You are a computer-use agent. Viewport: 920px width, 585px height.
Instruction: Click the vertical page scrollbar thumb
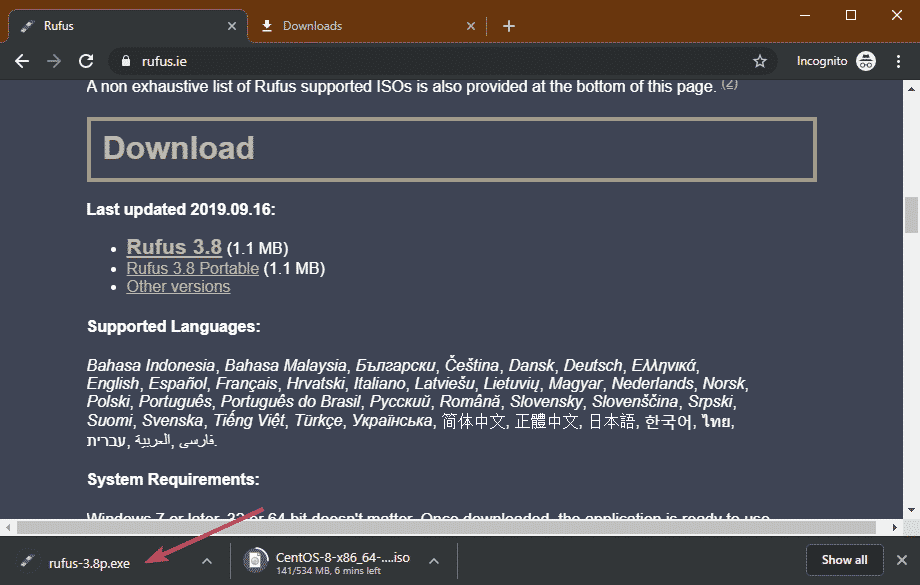(910, 215)
